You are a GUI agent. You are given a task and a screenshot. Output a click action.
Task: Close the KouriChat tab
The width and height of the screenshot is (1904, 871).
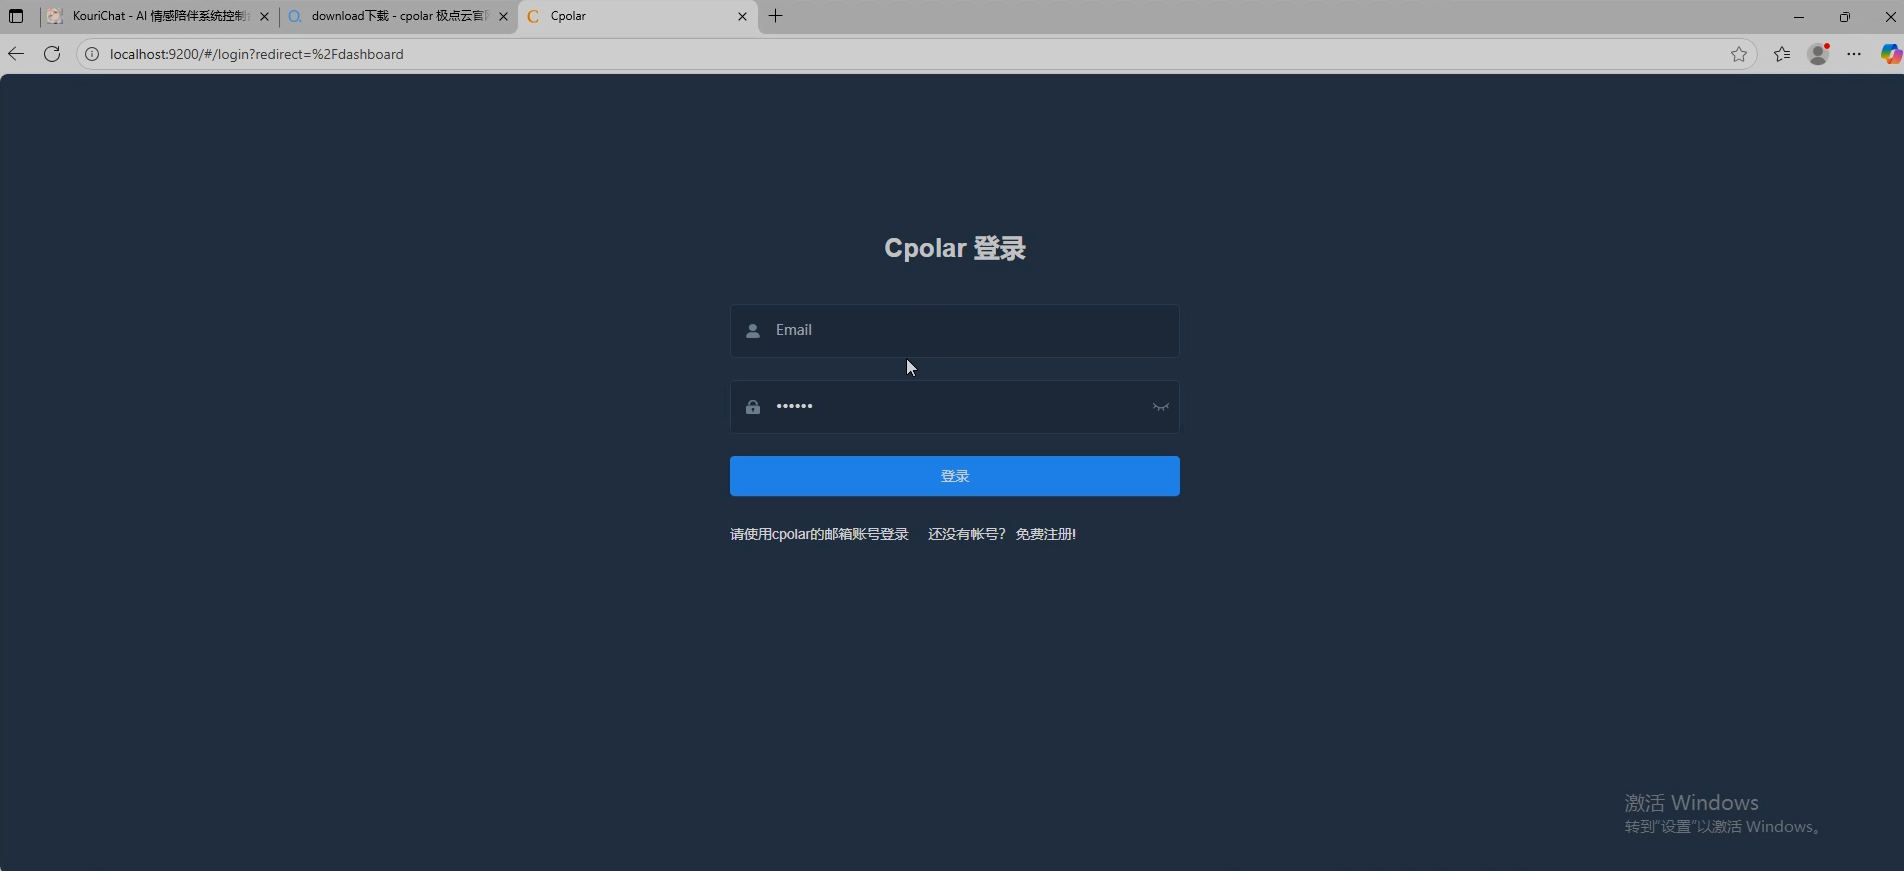coord(265,17)
